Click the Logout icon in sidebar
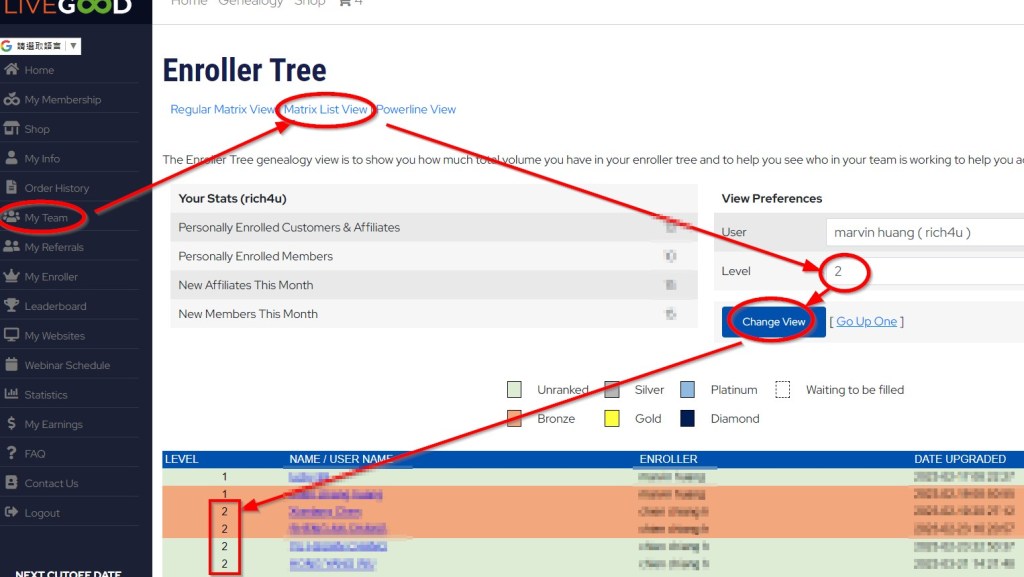This screenshot has width=1024, height=577. tap(12, 513)
